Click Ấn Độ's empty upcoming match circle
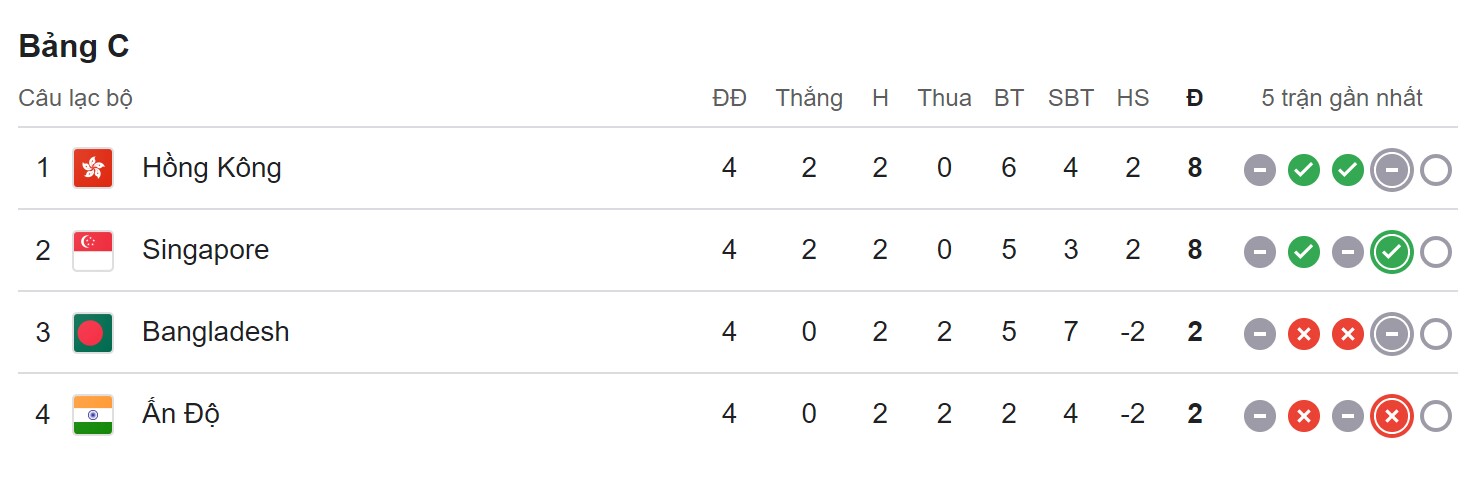 pyautogui.click(x=1435, y=416)
